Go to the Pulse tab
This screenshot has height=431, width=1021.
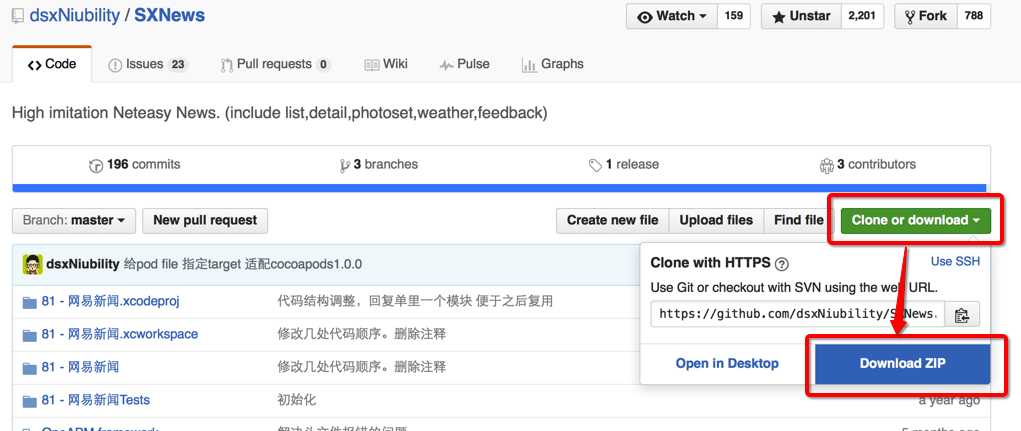(x=464, y=64)
